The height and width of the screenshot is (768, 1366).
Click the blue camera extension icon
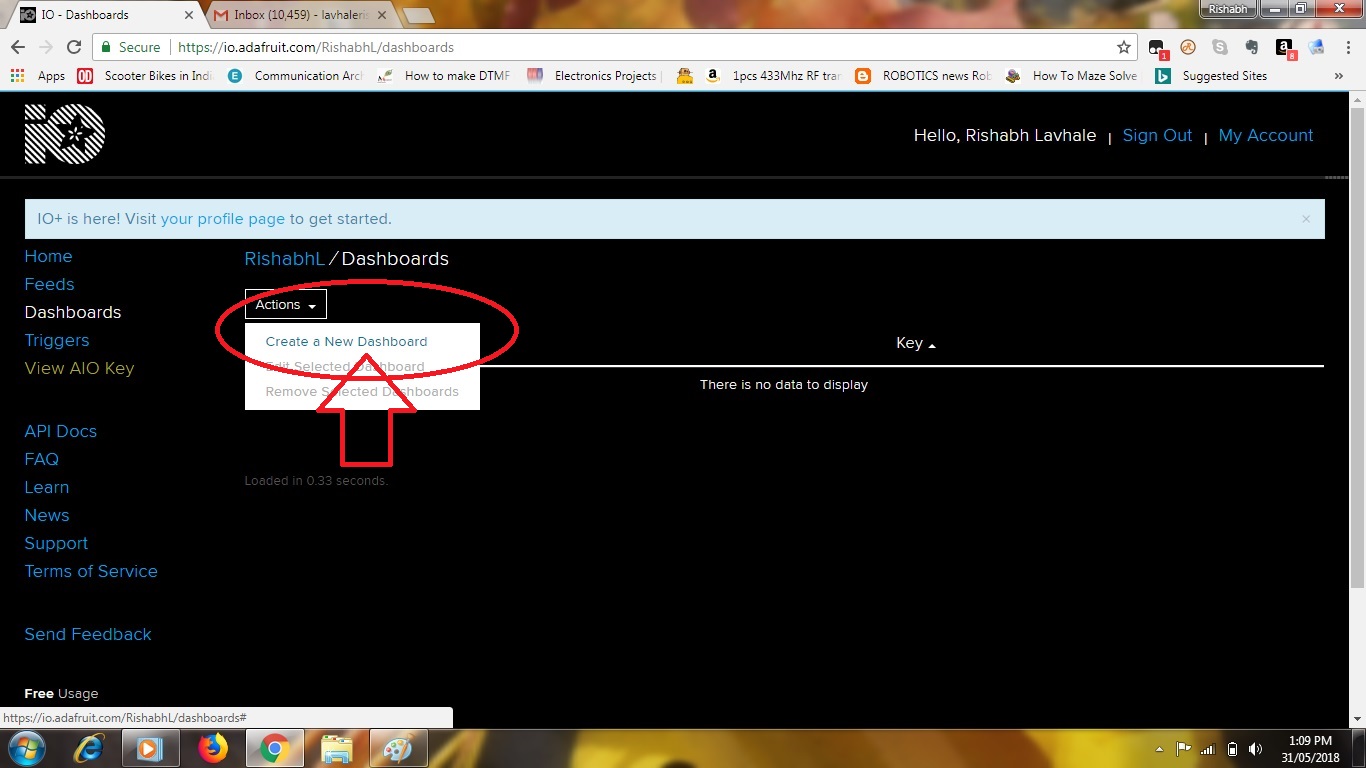(1316, 47)
